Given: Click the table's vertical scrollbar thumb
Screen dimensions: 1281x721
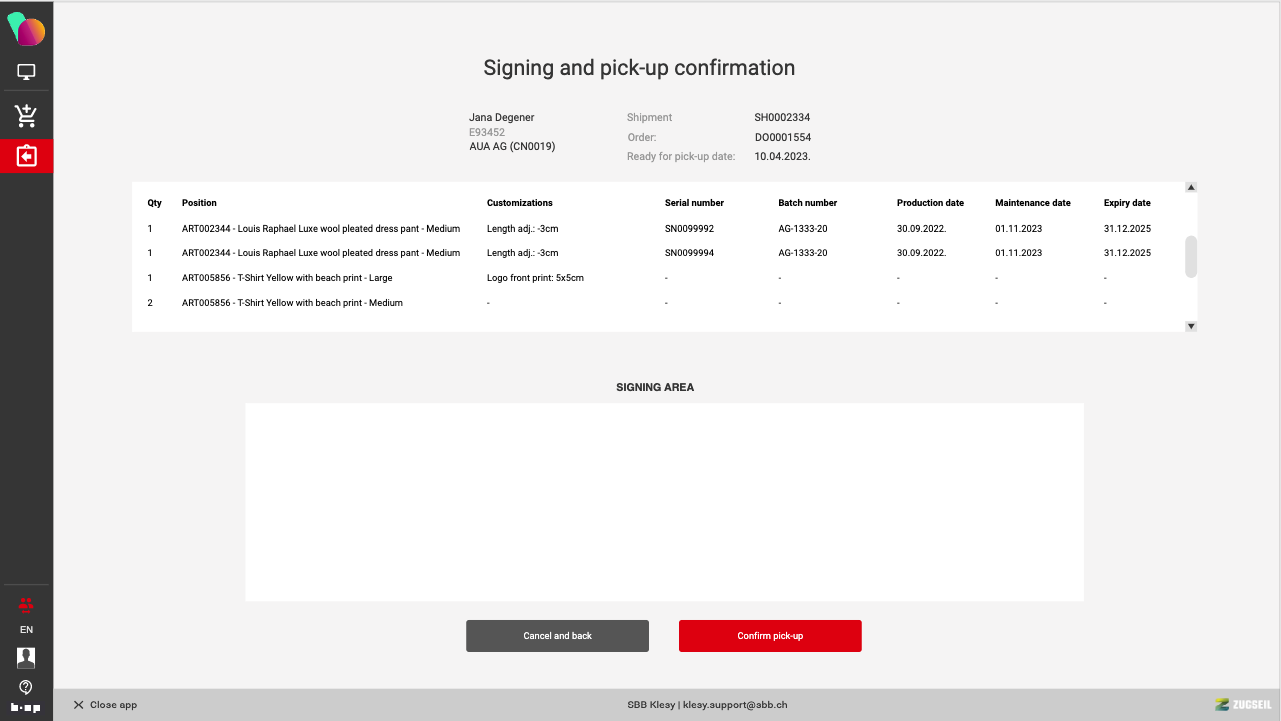Looking at the screenshot, I should pyautogui.click(x=1191, y=257).
